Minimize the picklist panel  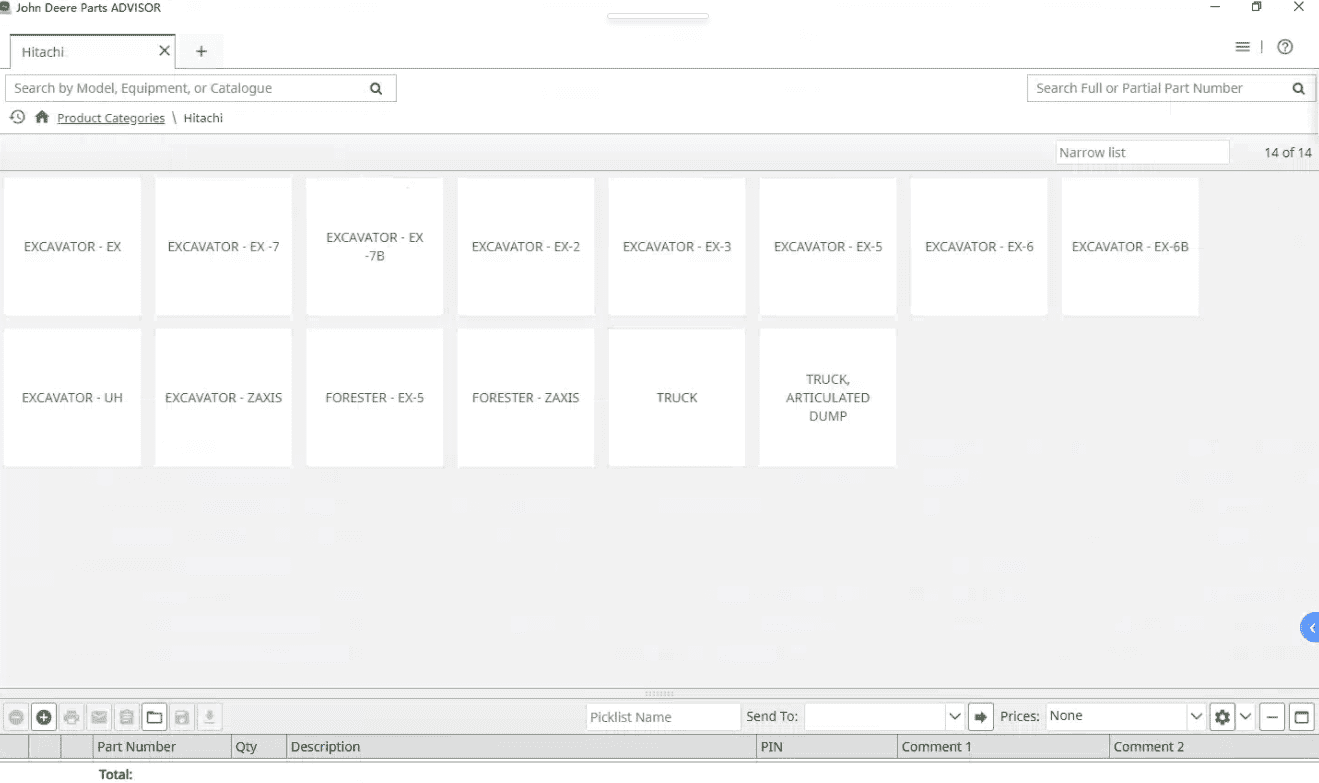point(1272,717)
